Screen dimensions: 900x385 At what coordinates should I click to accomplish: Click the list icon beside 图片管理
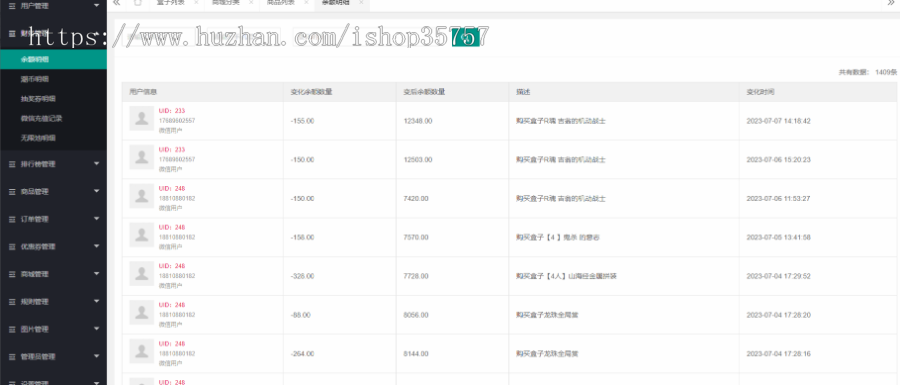(12, 329)
